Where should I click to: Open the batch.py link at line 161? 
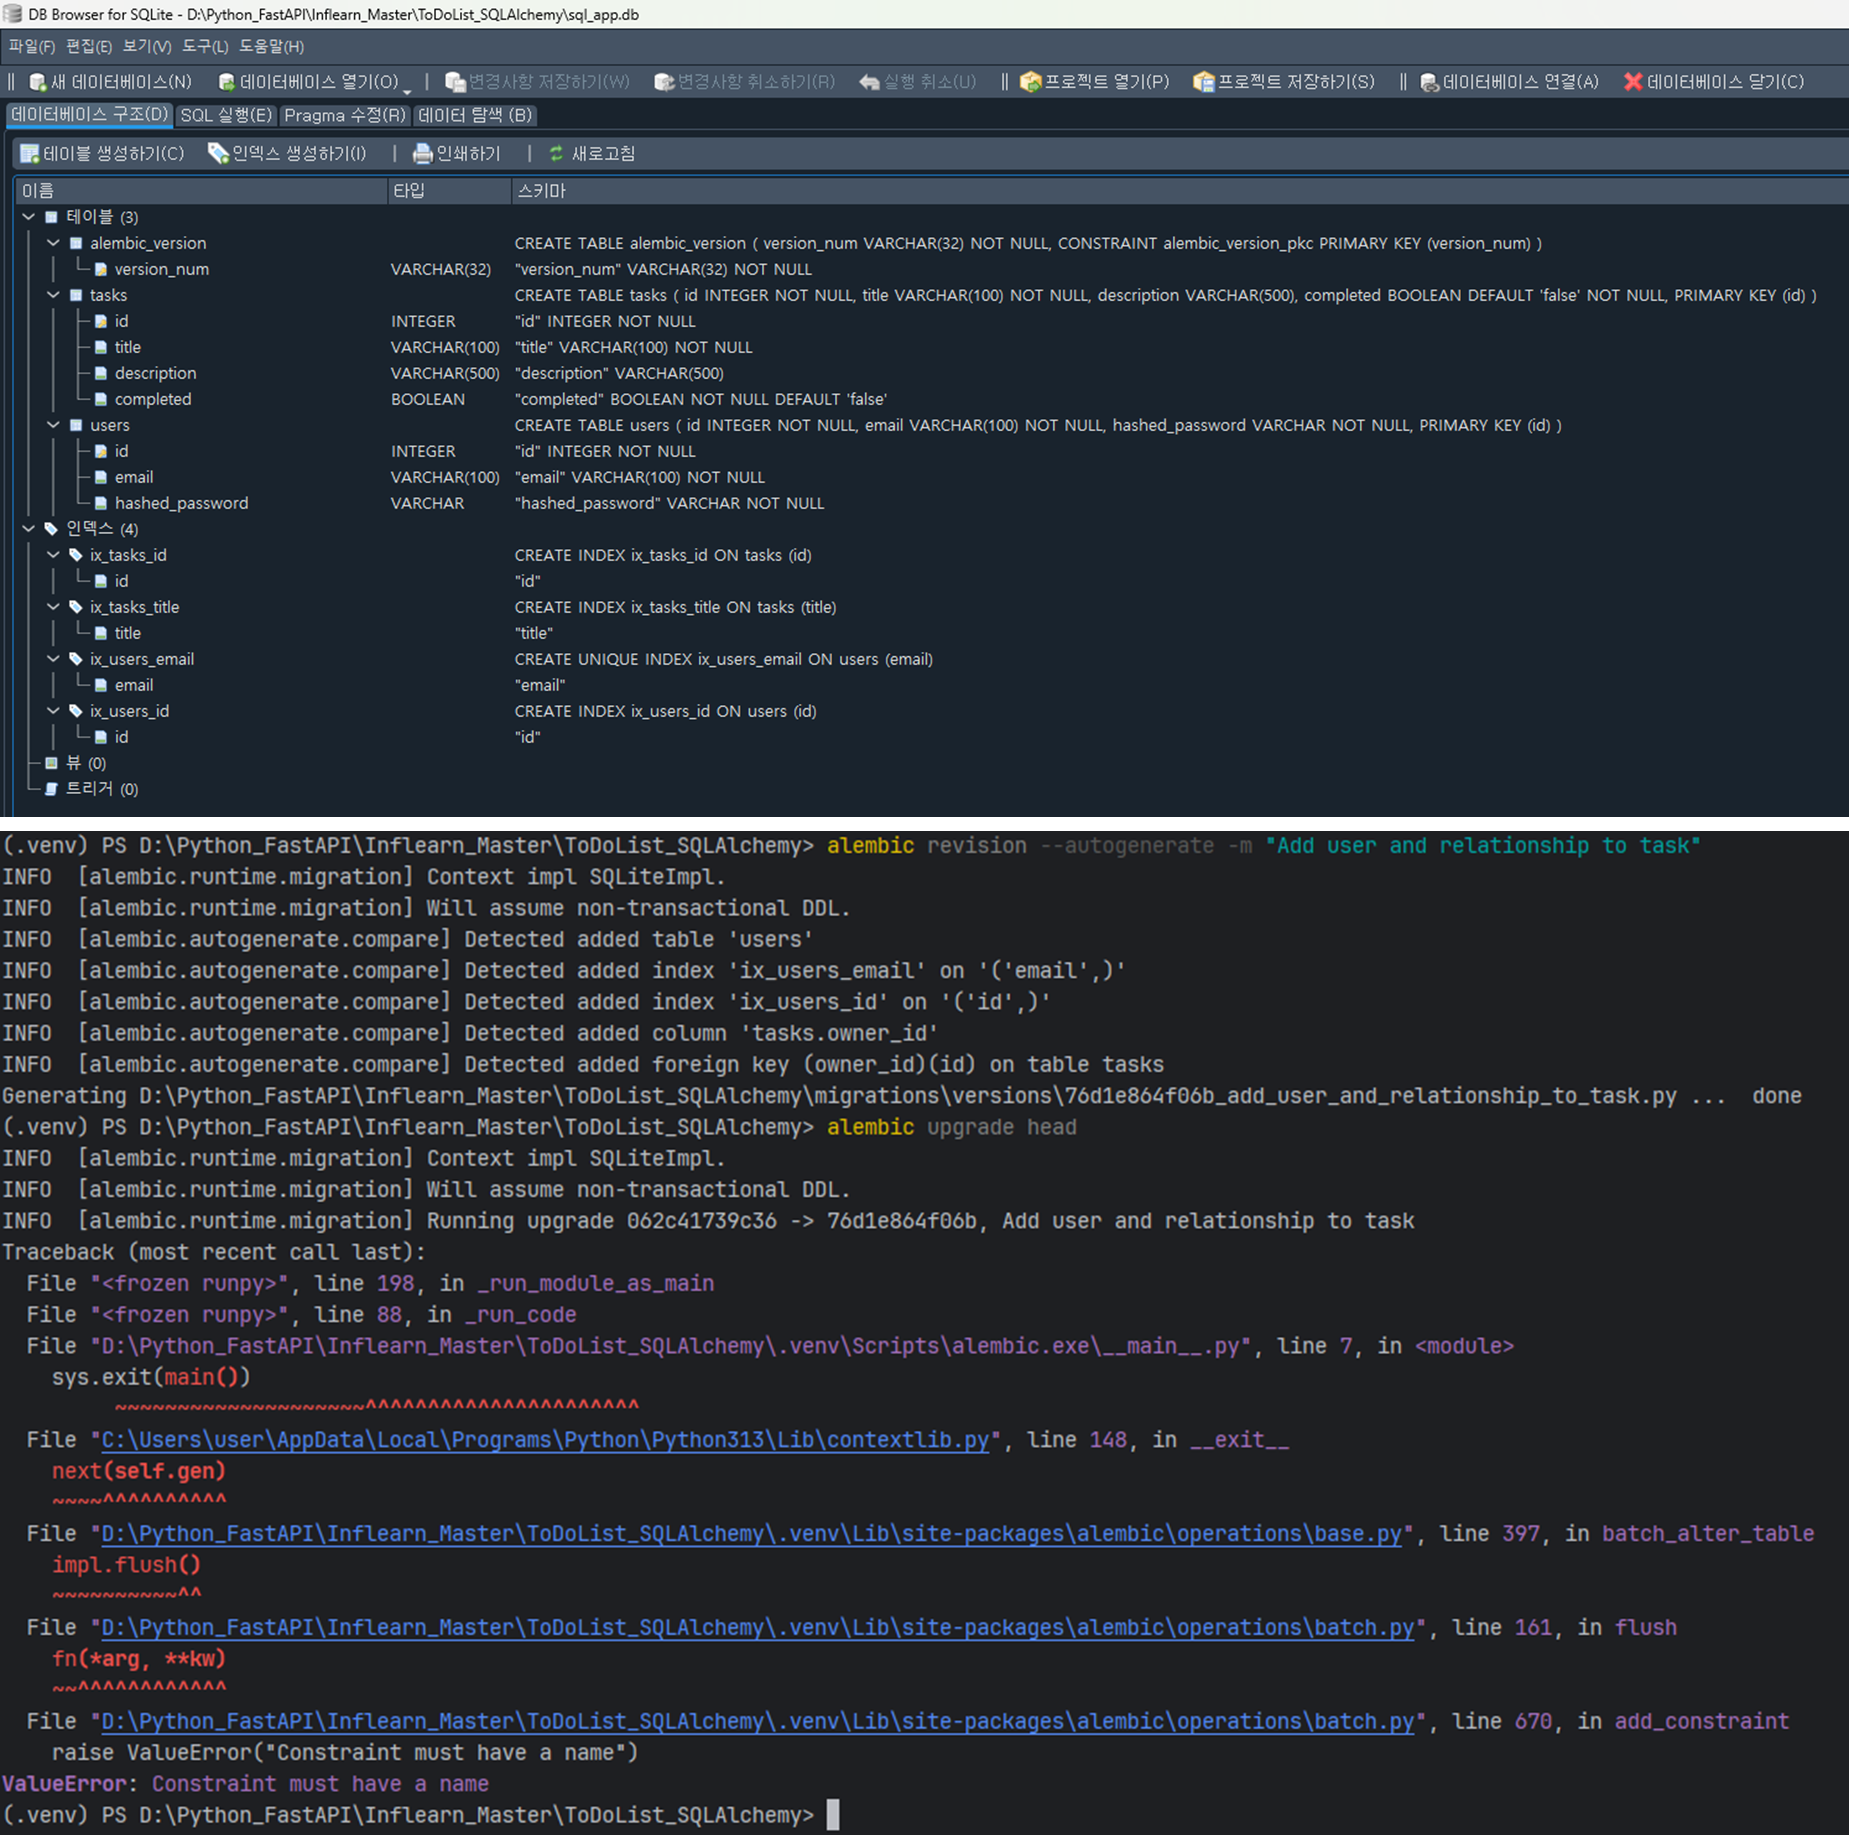pyautogui.click(x=757, y=1628)
